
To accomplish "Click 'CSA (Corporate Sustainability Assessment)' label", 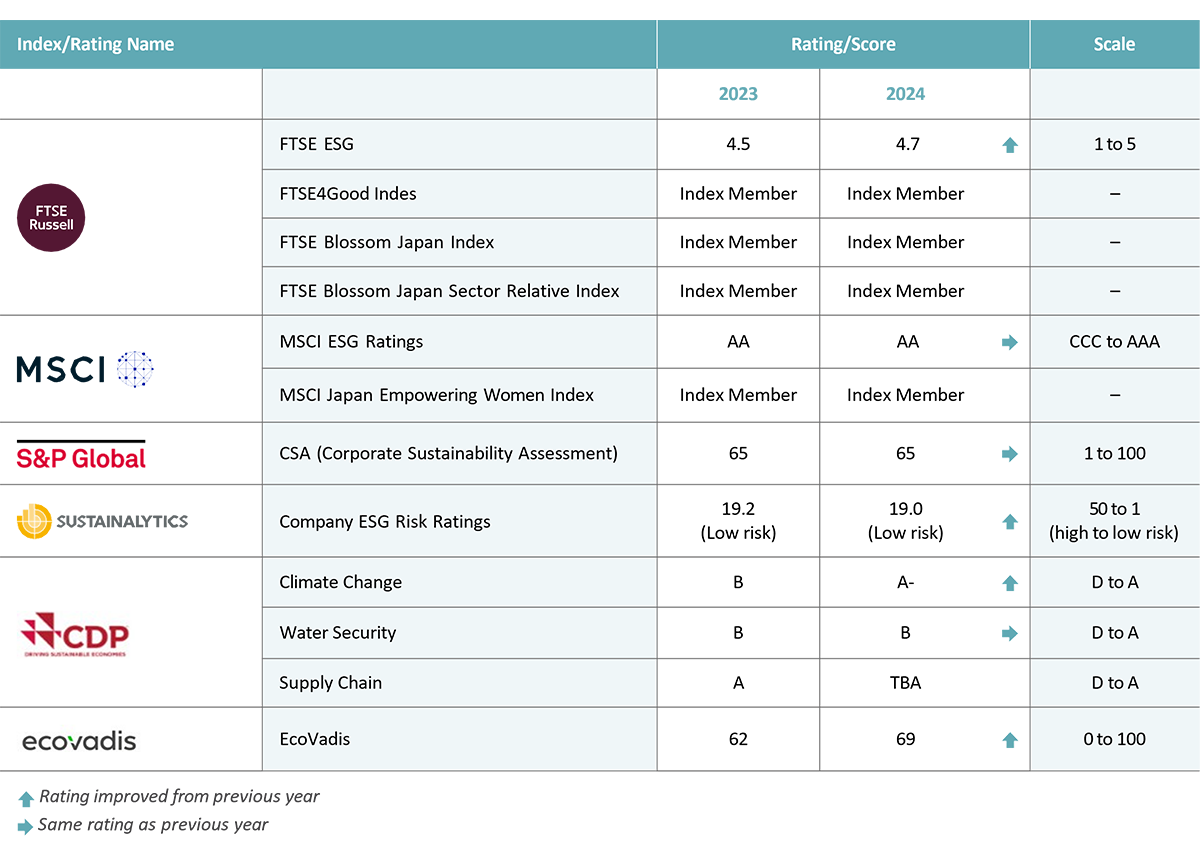I will (x=449, y=453).
